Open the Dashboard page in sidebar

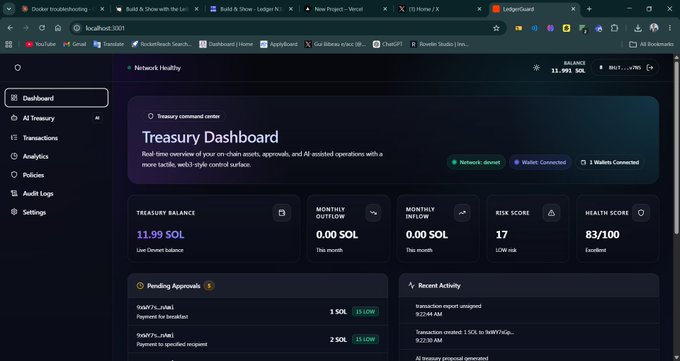pyautogui.click(x=56, y=98)
